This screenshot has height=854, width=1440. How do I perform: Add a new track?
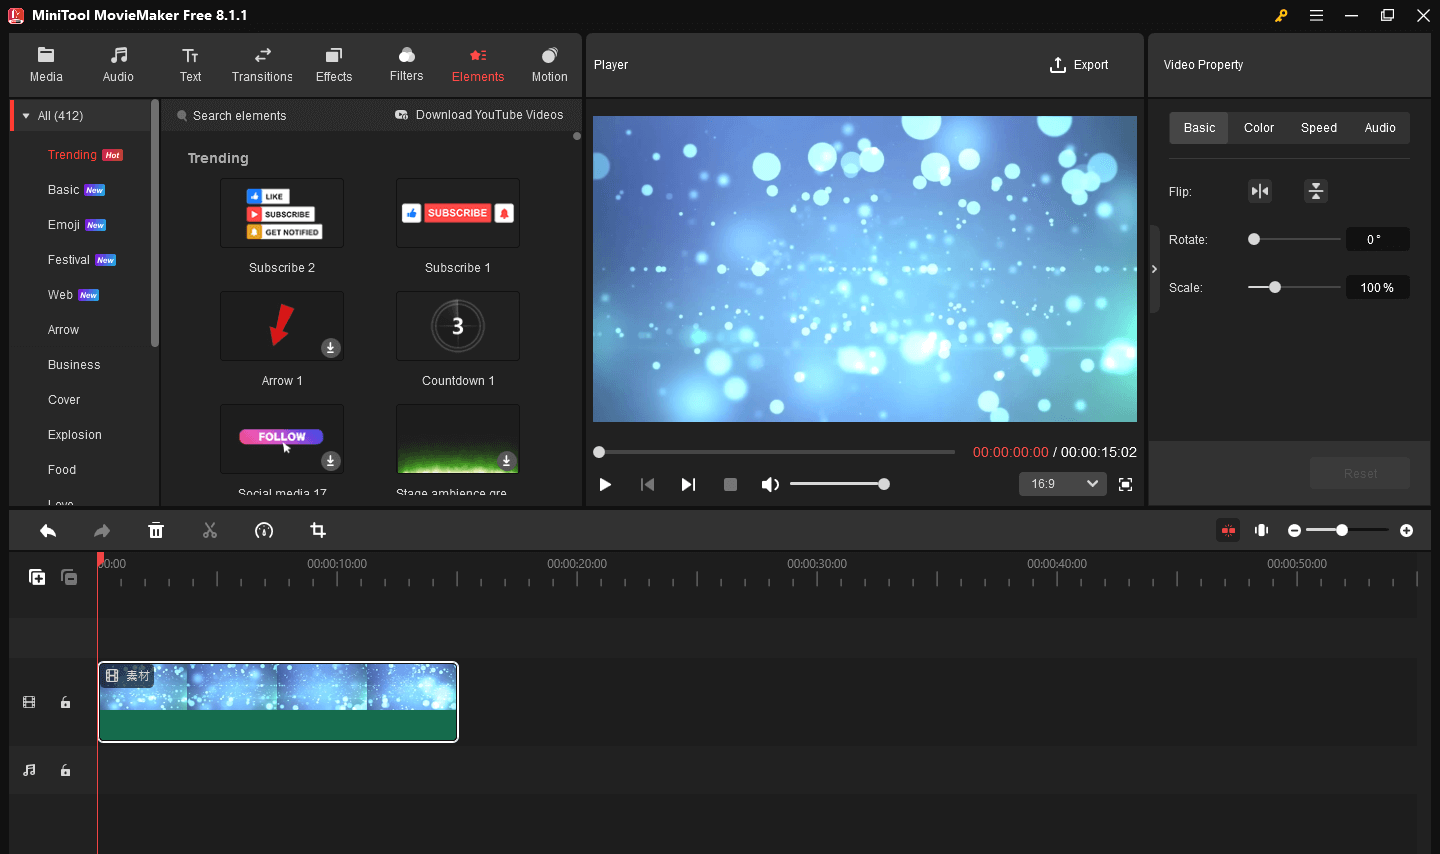coord(37,577)
